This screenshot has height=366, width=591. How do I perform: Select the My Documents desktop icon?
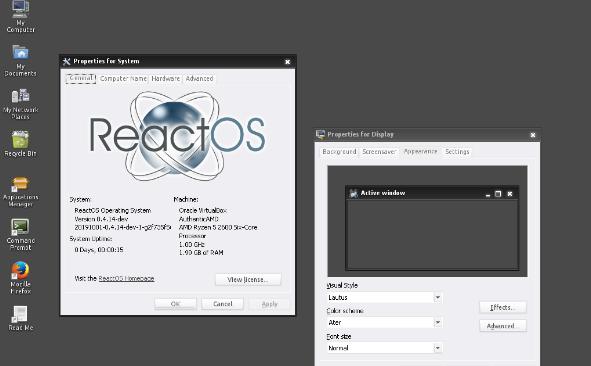(x=20, y=61)
